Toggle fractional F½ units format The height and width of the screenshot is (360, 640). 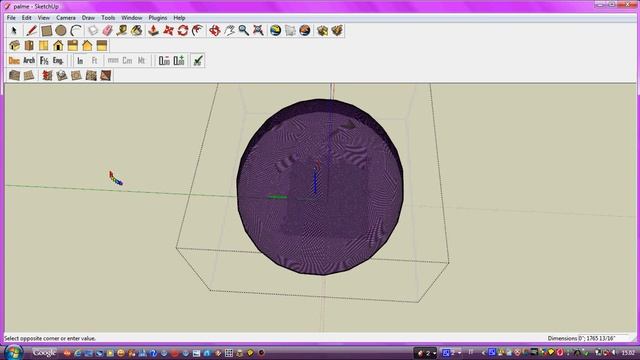tap(44, 61)
